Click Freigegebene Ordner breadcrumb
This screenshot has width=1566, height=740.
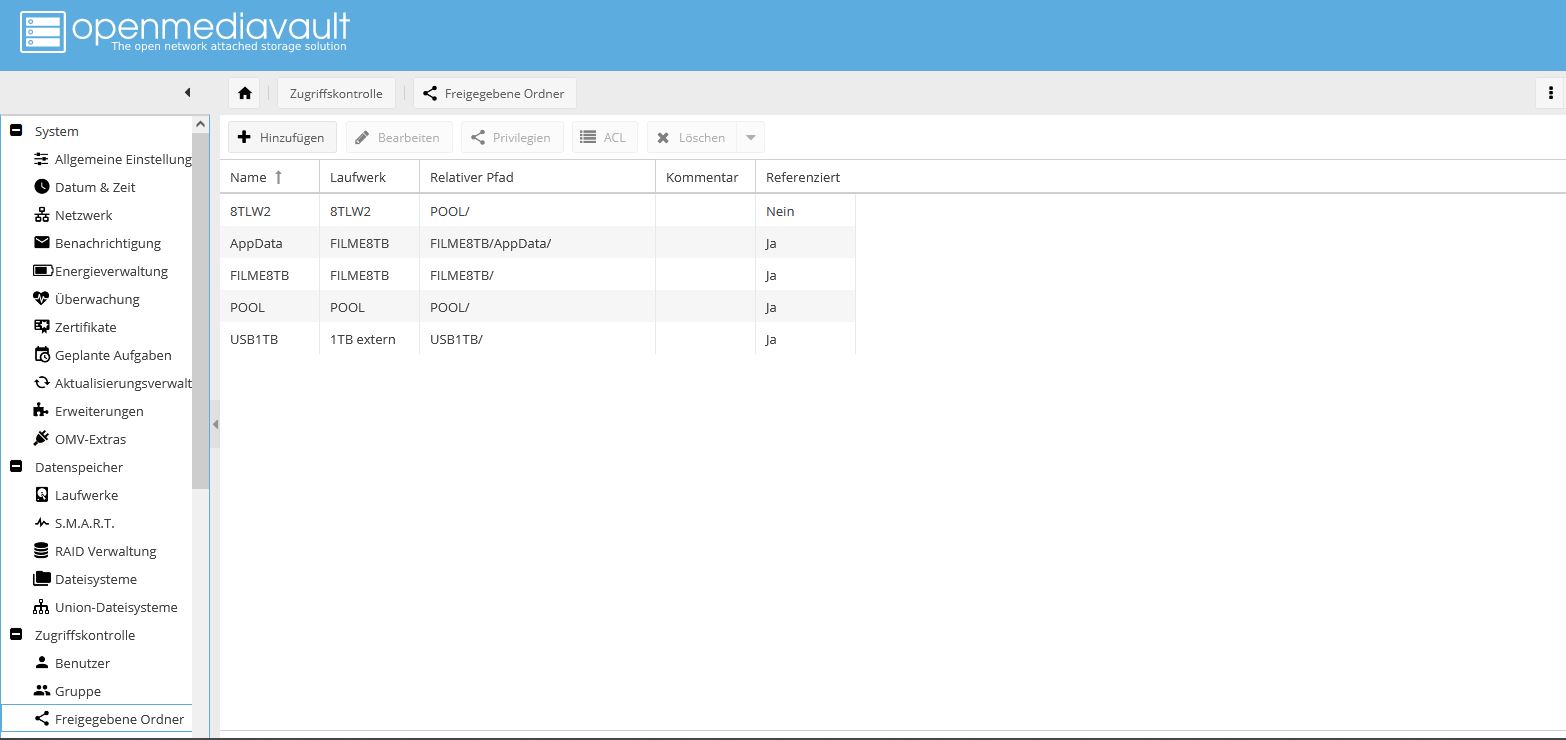495,93
